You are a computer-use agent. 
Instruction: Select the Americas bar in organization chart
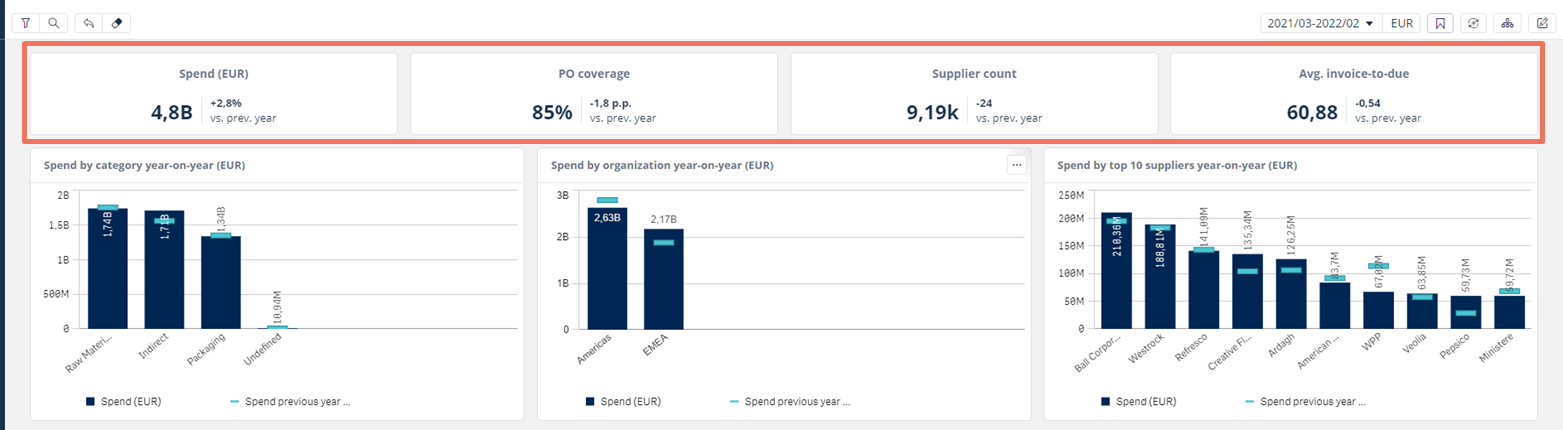tap(607, 268)
